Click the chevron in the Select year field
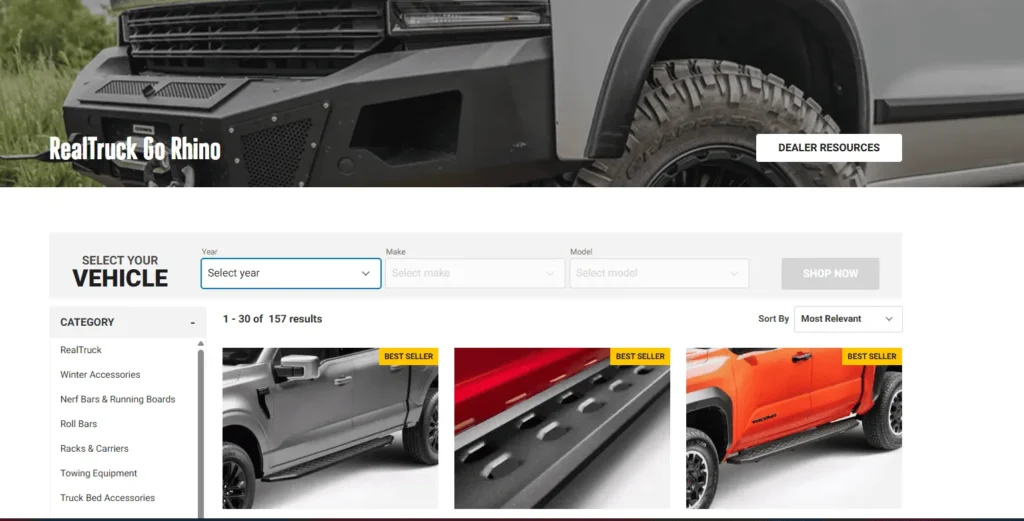 [x=366, y=274]
